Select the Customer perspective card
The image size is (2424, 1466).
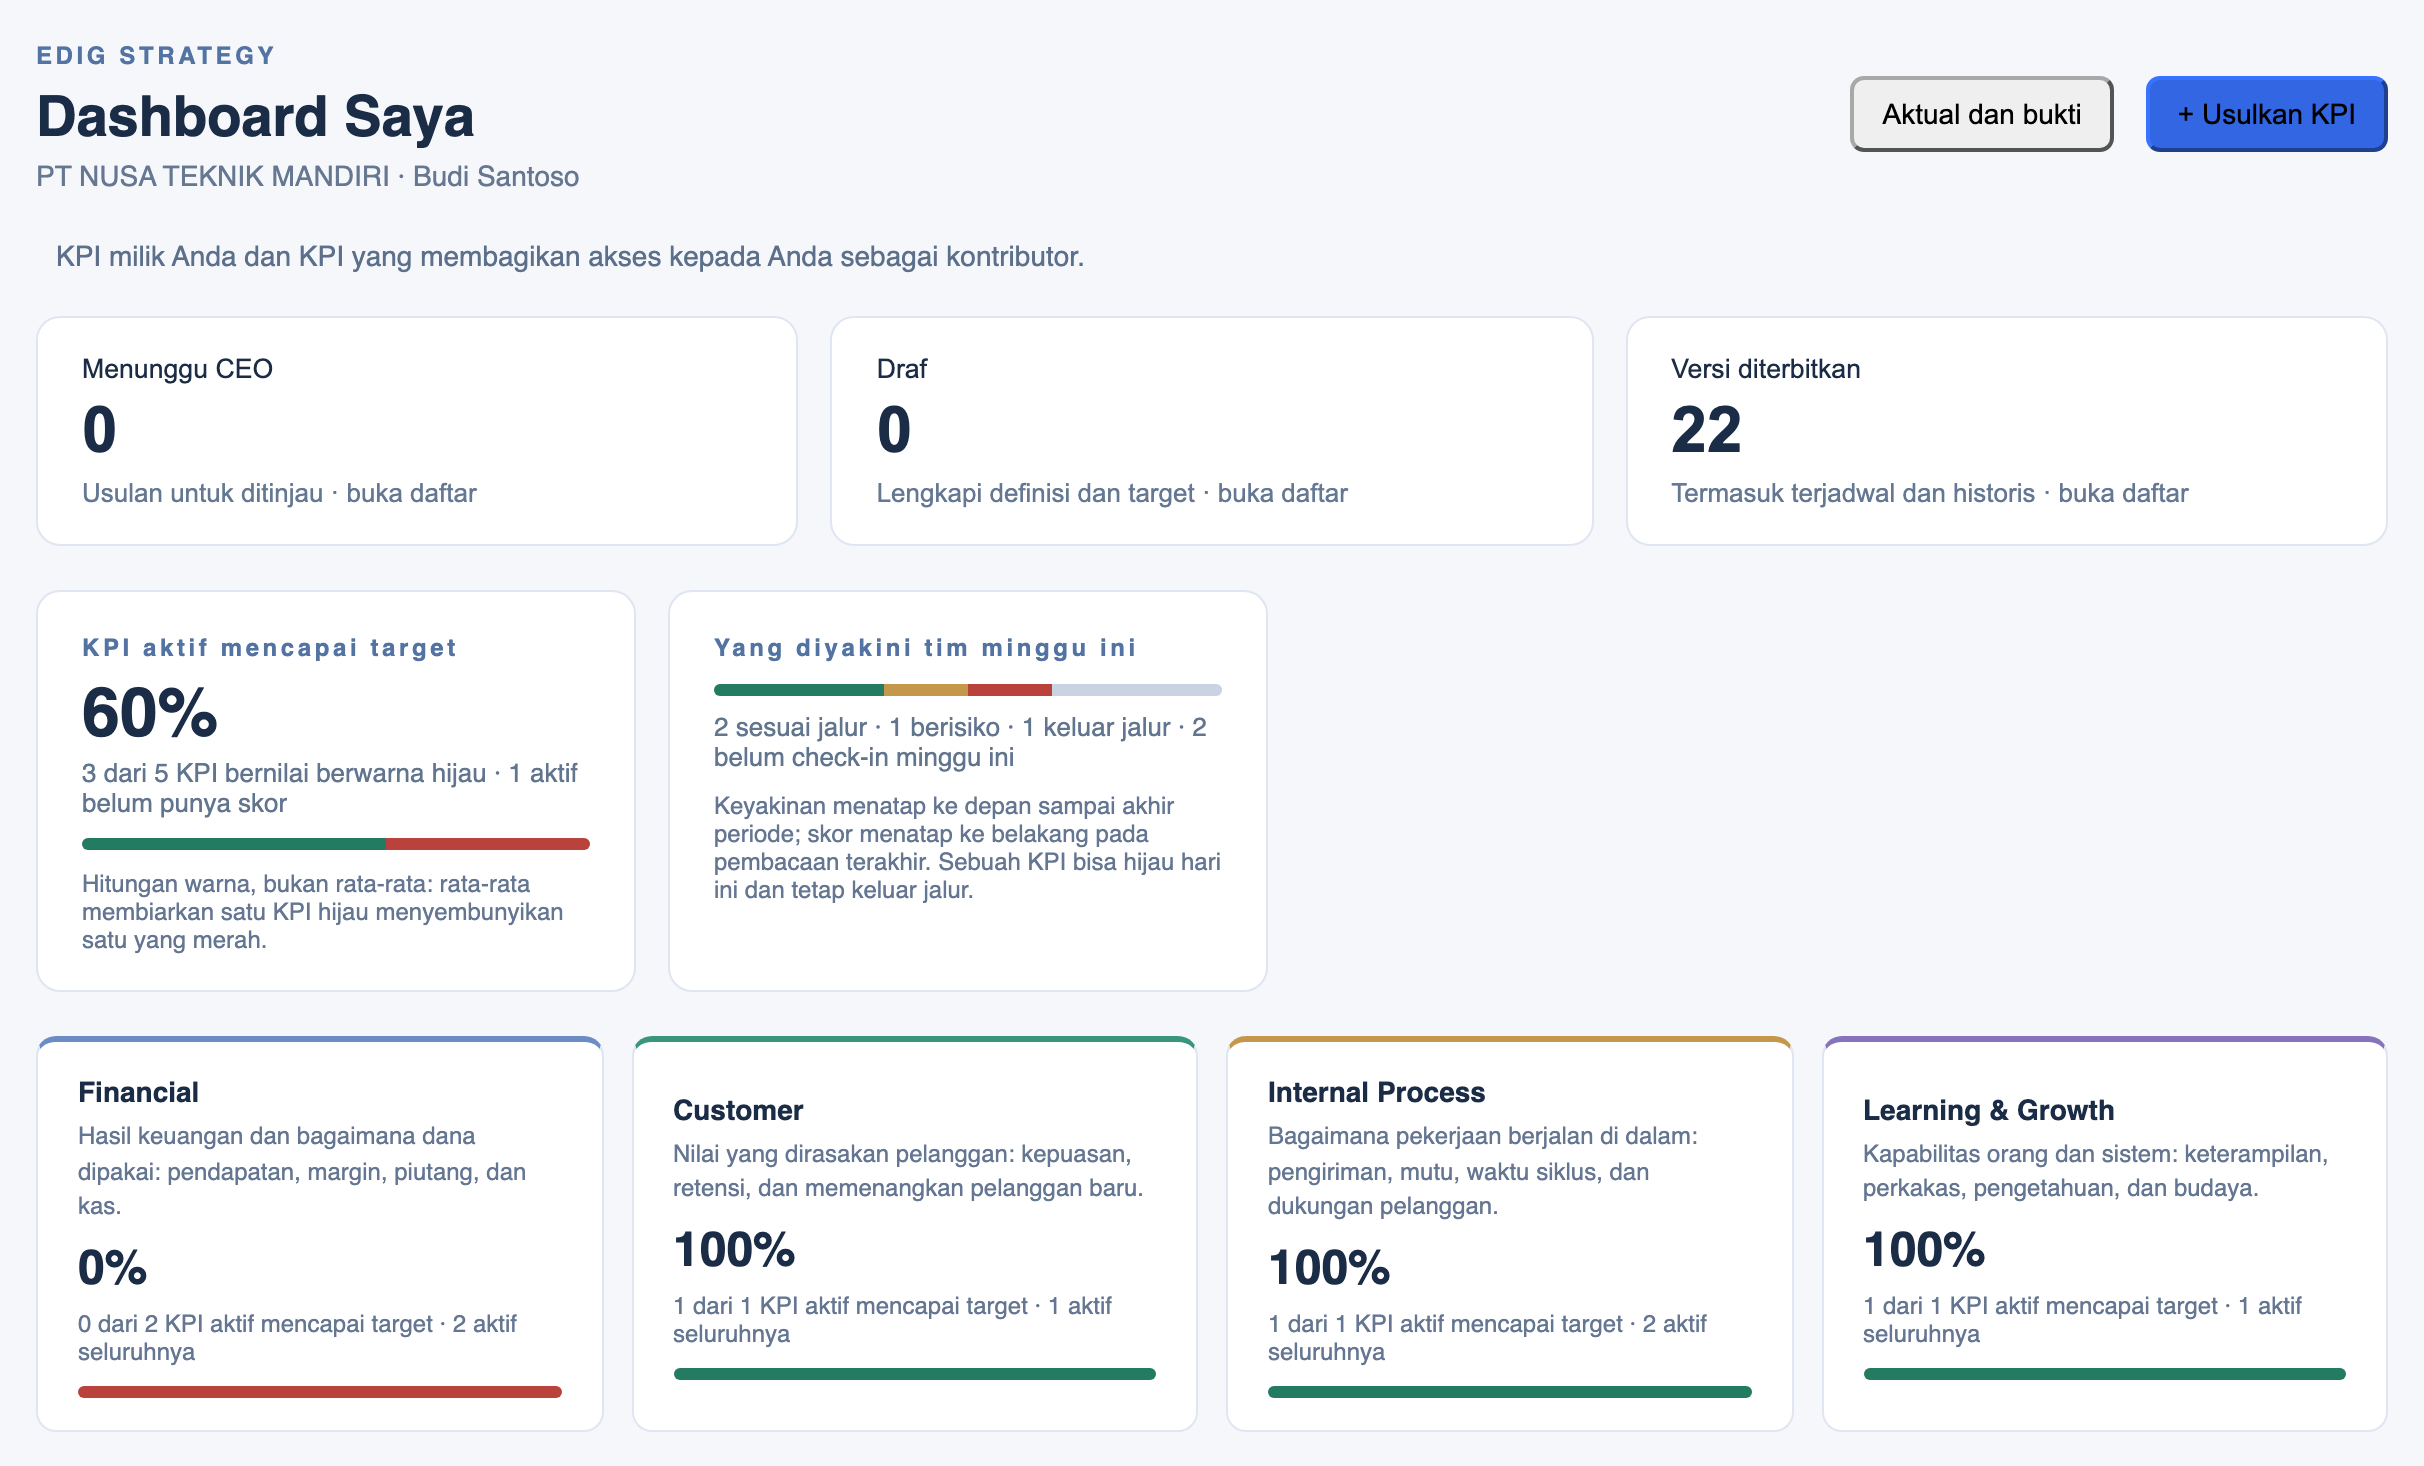click(915, 1234)
